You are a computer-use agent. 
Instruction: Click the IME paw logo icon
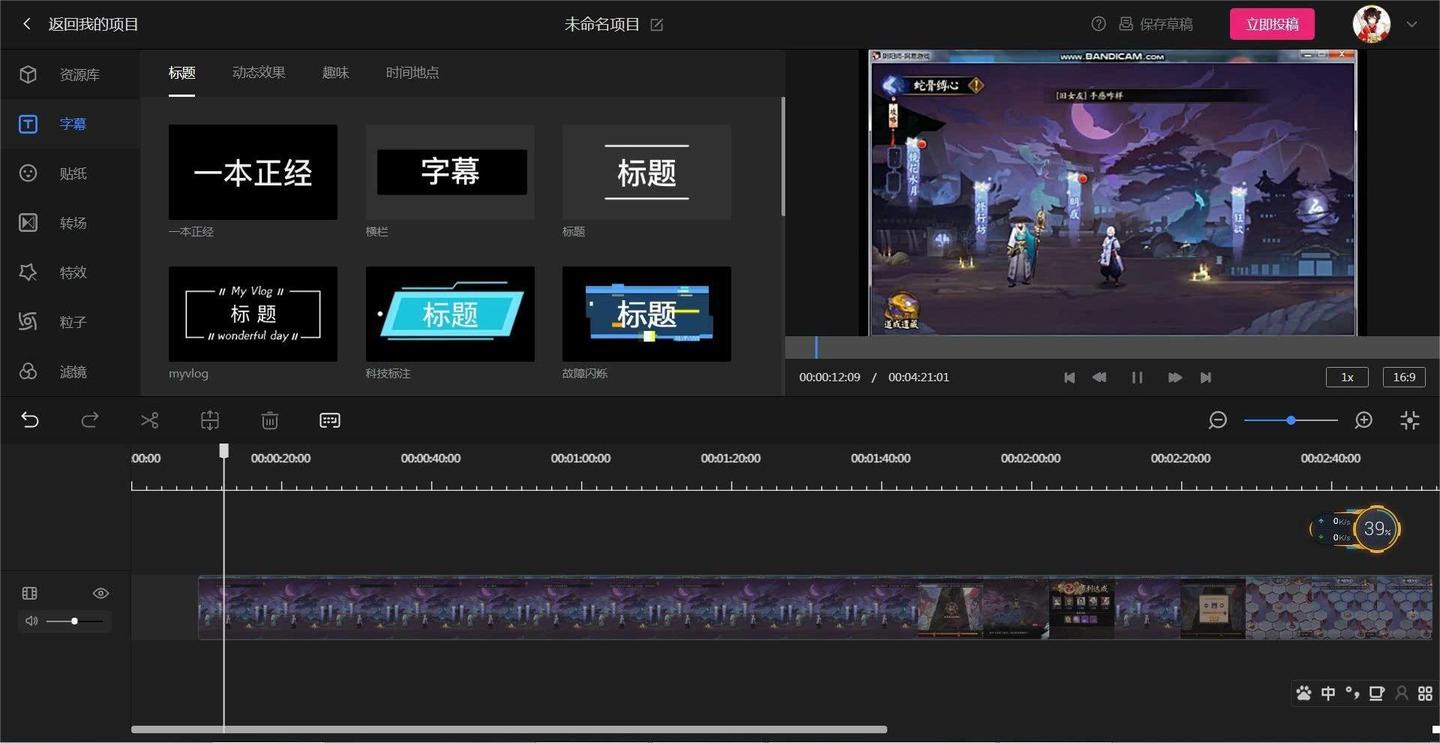[1304, 693]
